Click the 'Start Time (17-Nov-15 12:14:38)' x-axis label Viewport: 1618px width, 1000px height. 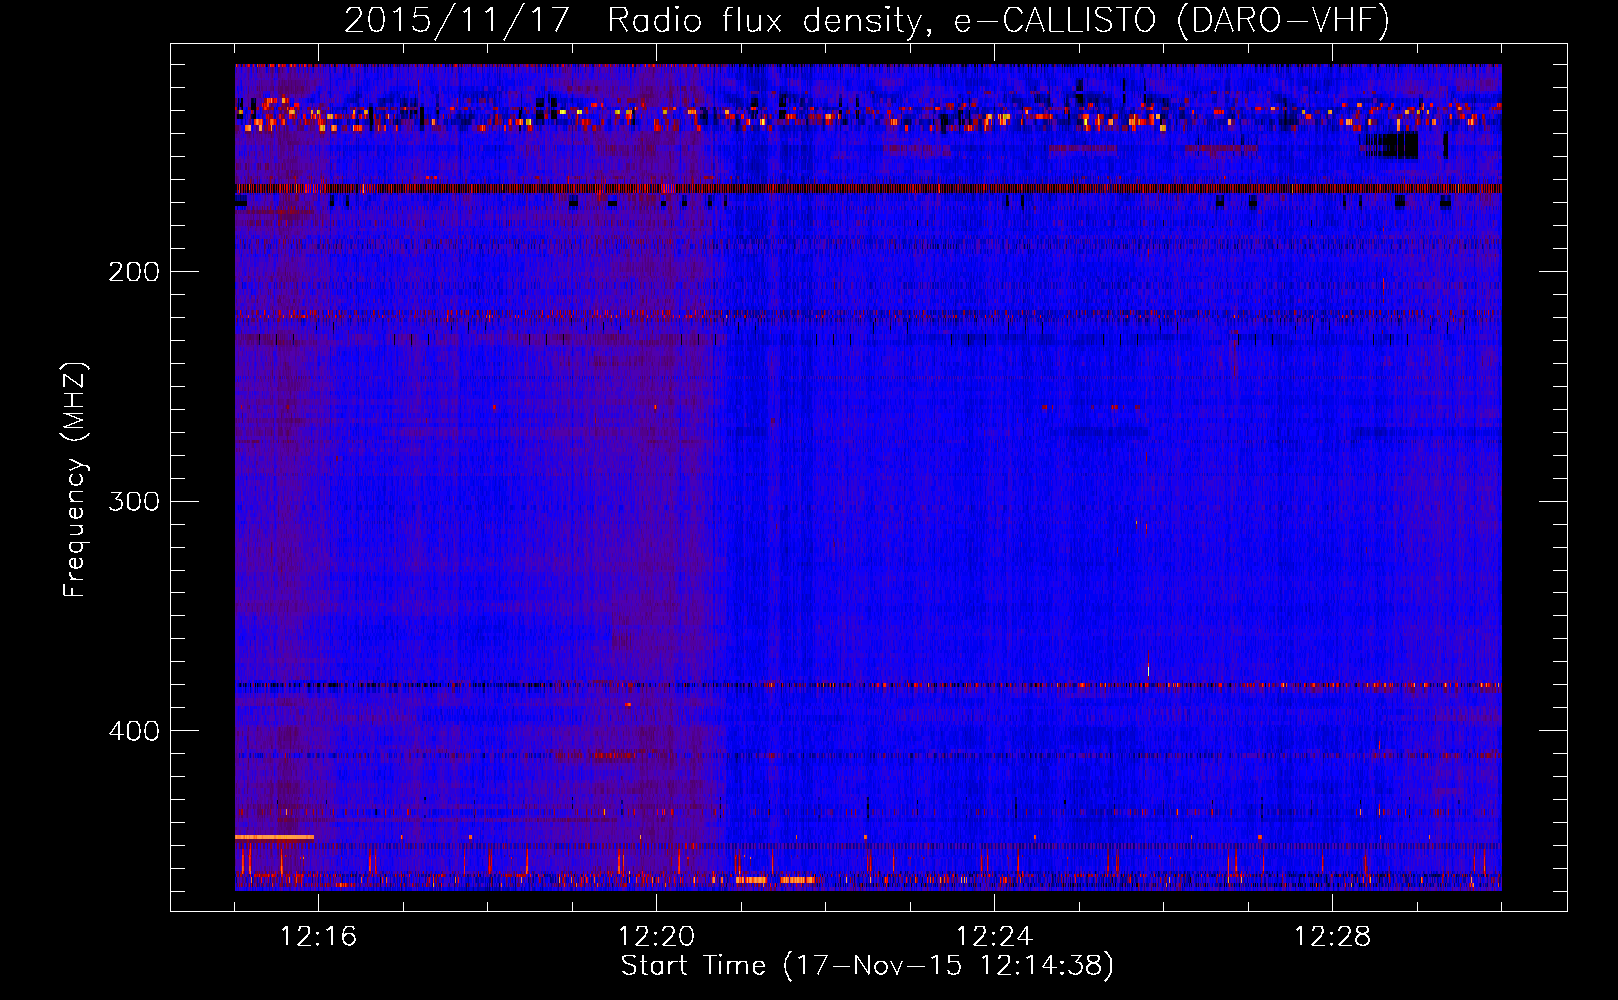click(867, 966)
